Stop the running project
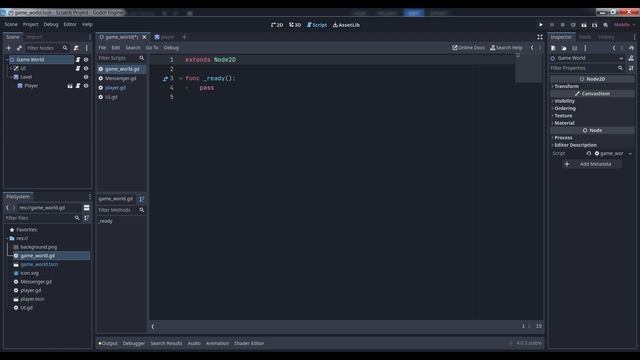The width and height of the screenshot is (640, 360). tap(562, 25)
